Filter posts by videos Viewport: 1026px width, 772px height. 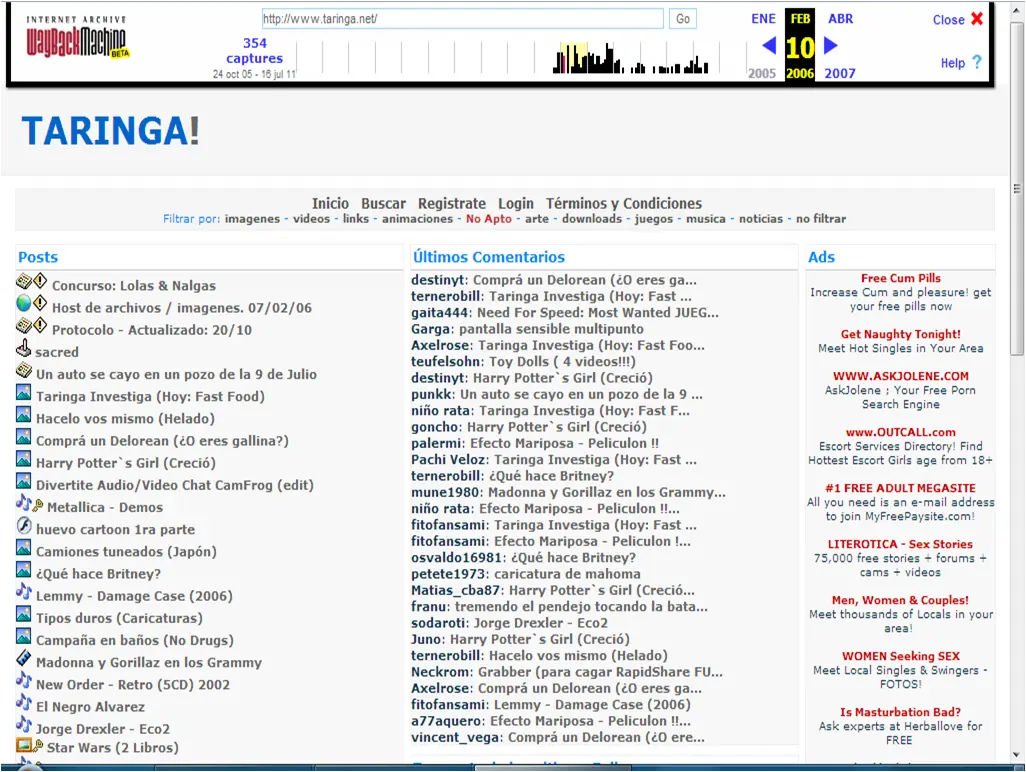[x=311, y=219]
